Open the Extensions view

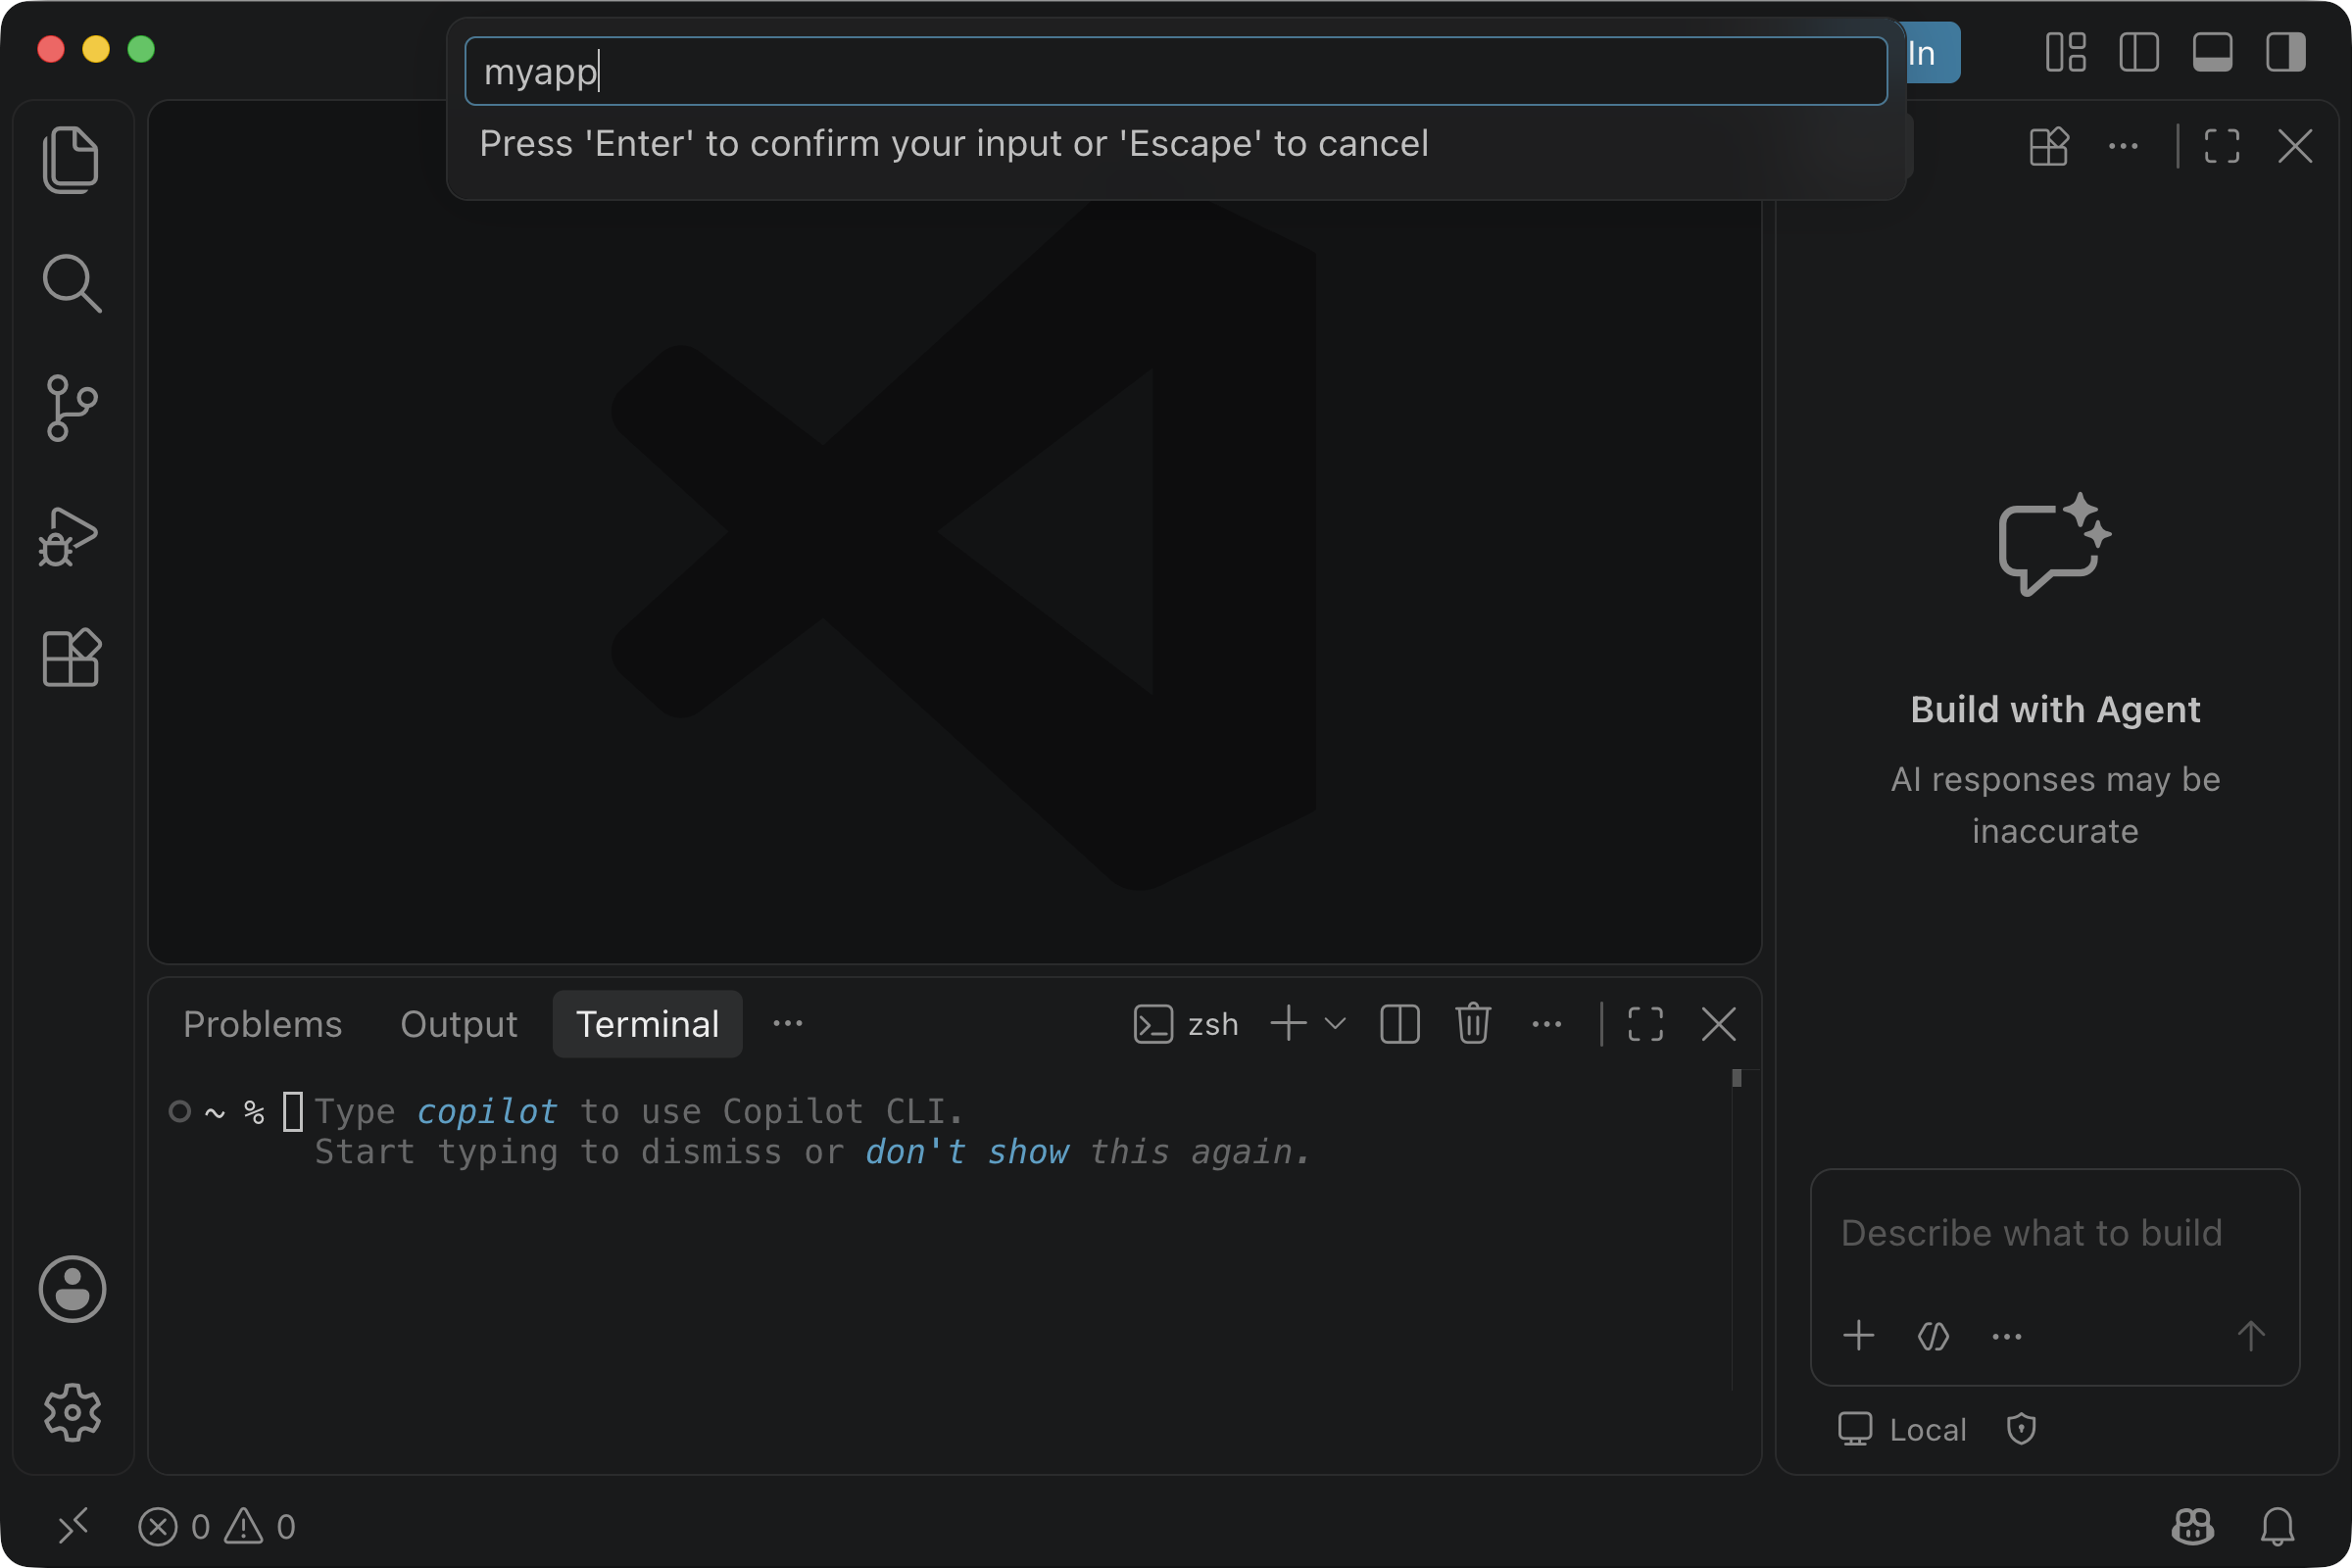coord(72,658)
